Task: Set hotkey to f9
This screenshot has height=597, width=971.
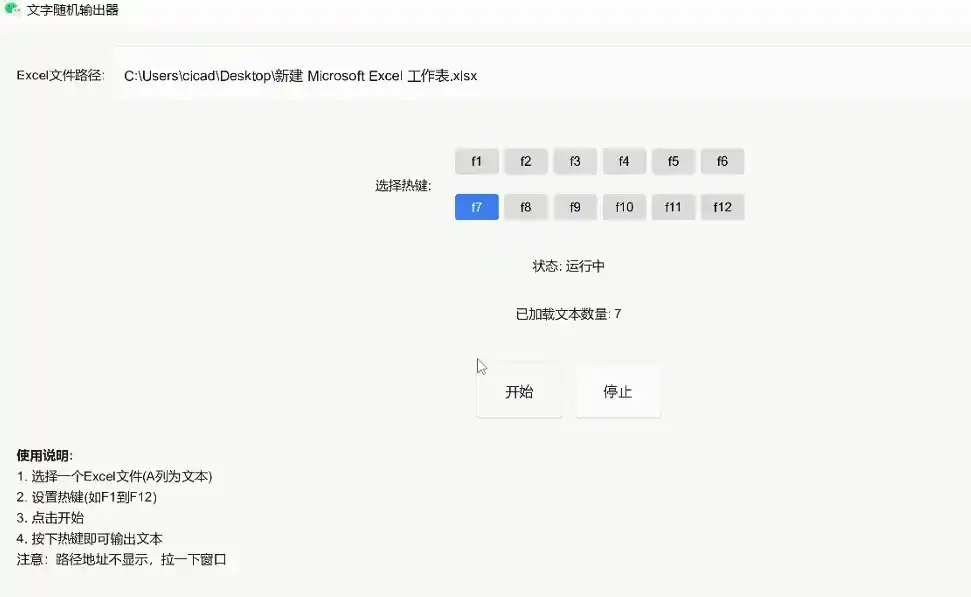Action: (x=575, y=207)
